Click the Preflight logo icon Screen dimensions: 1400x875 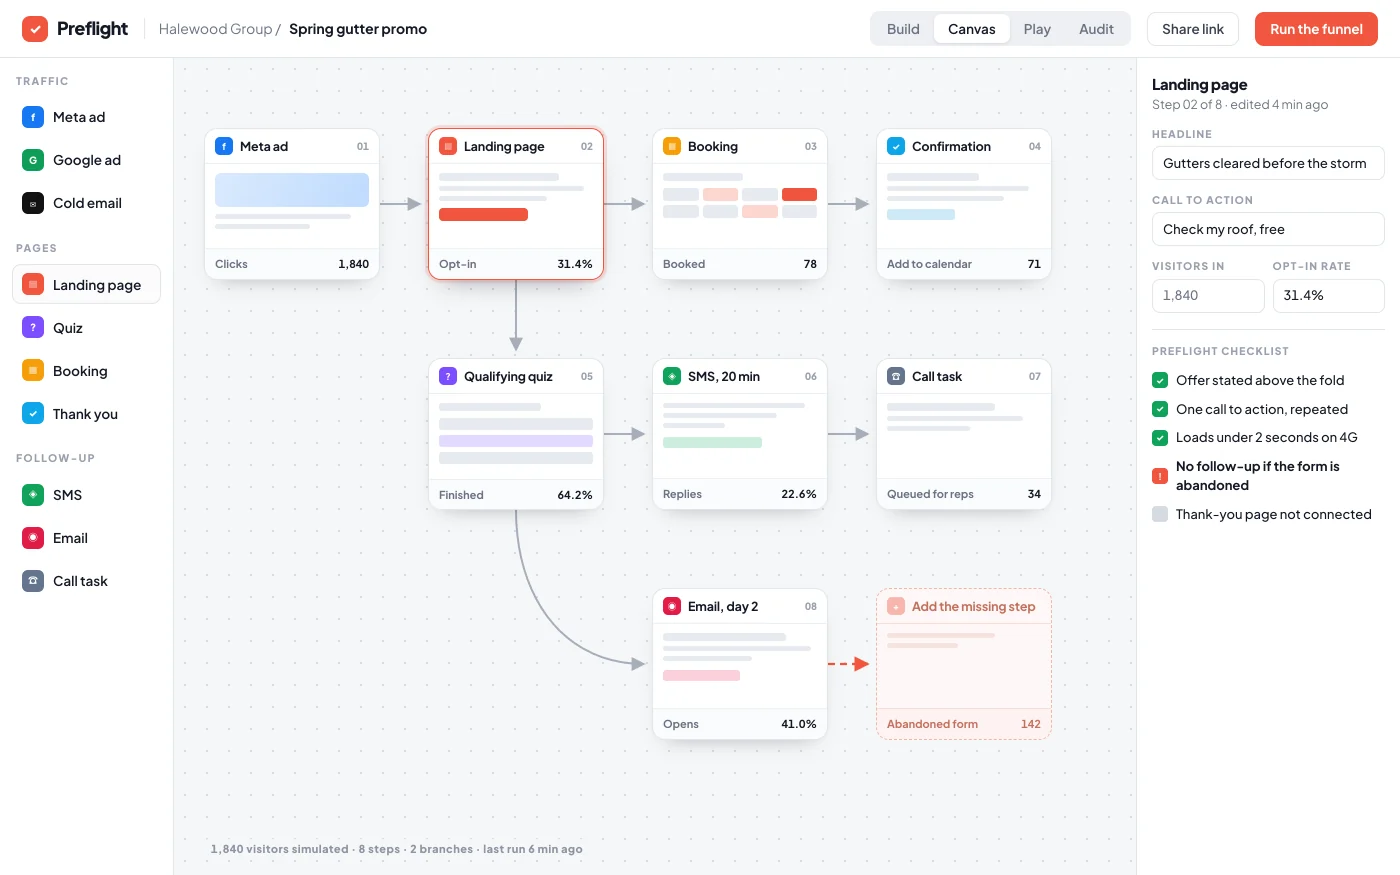35,29
